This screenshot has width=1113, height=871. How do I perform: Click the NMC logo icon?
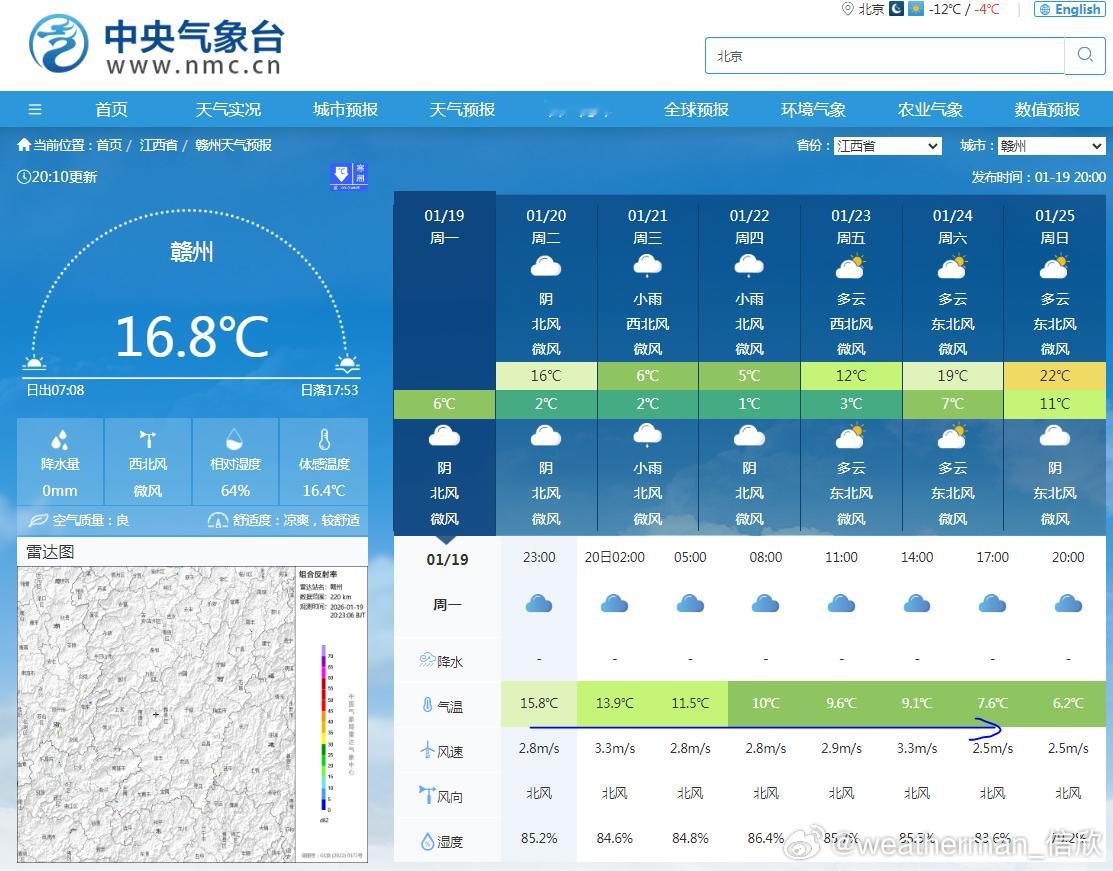tap(59, 43)
